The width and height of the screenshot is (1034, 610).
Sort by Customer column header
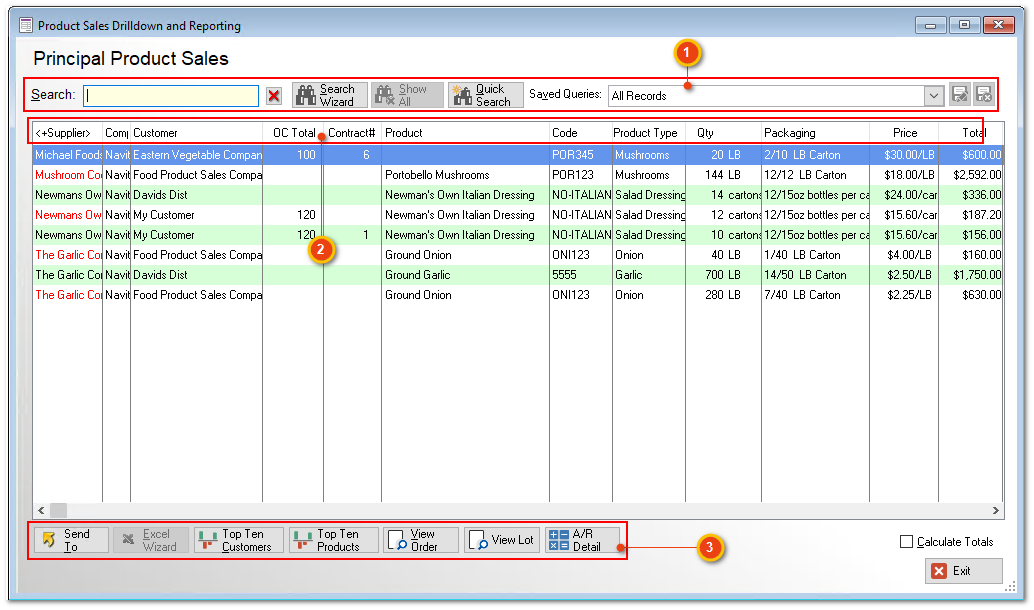(197, 133)
